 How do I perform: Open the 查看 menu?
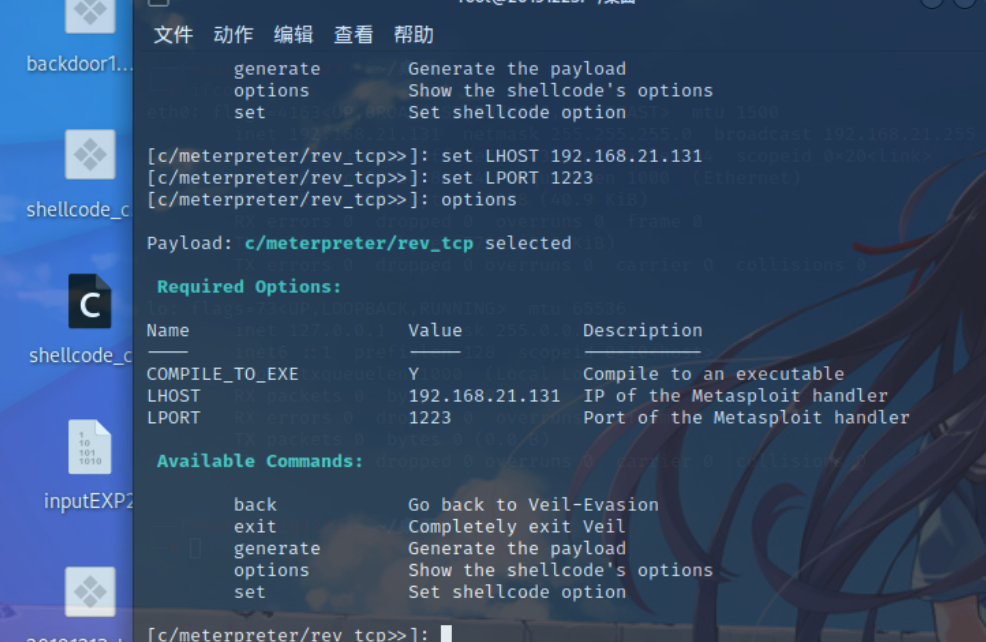pos(353,35)
